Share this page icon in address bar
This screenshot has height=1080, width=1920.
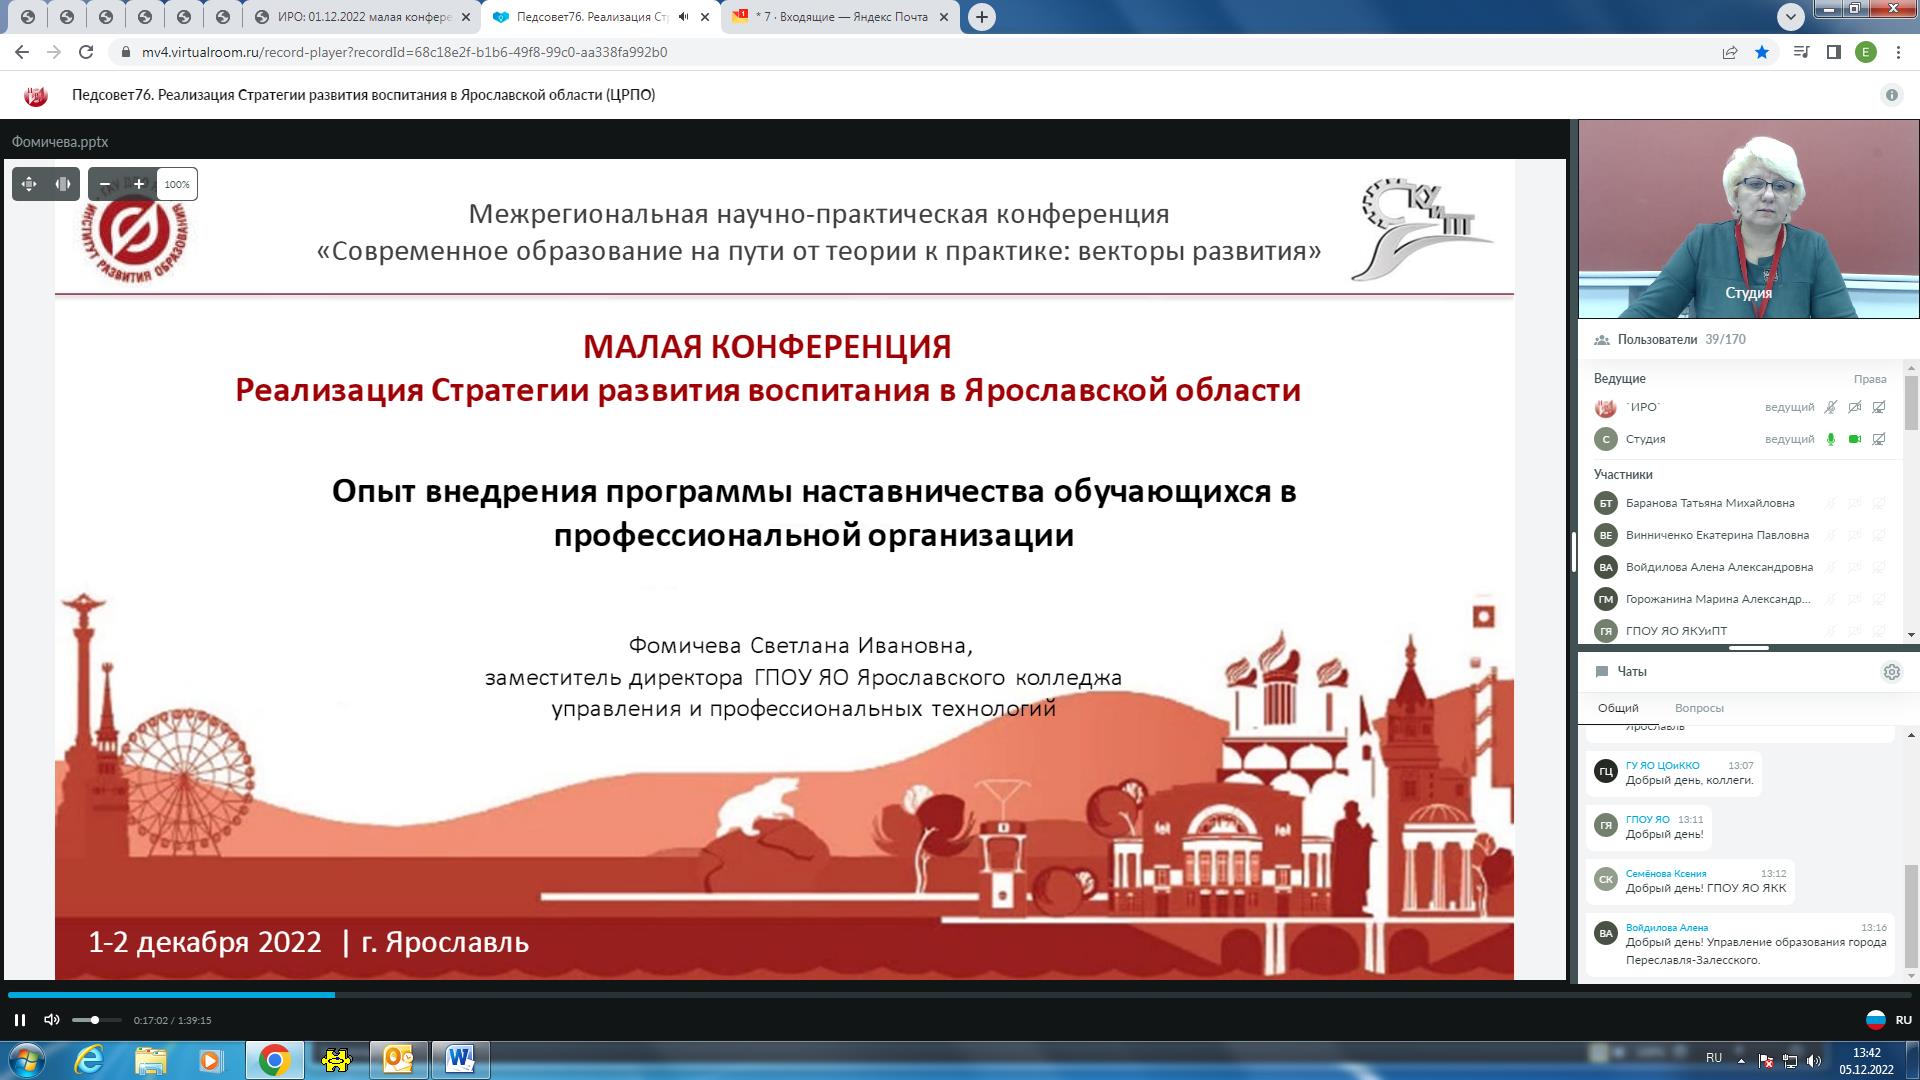coord(1730,52)
